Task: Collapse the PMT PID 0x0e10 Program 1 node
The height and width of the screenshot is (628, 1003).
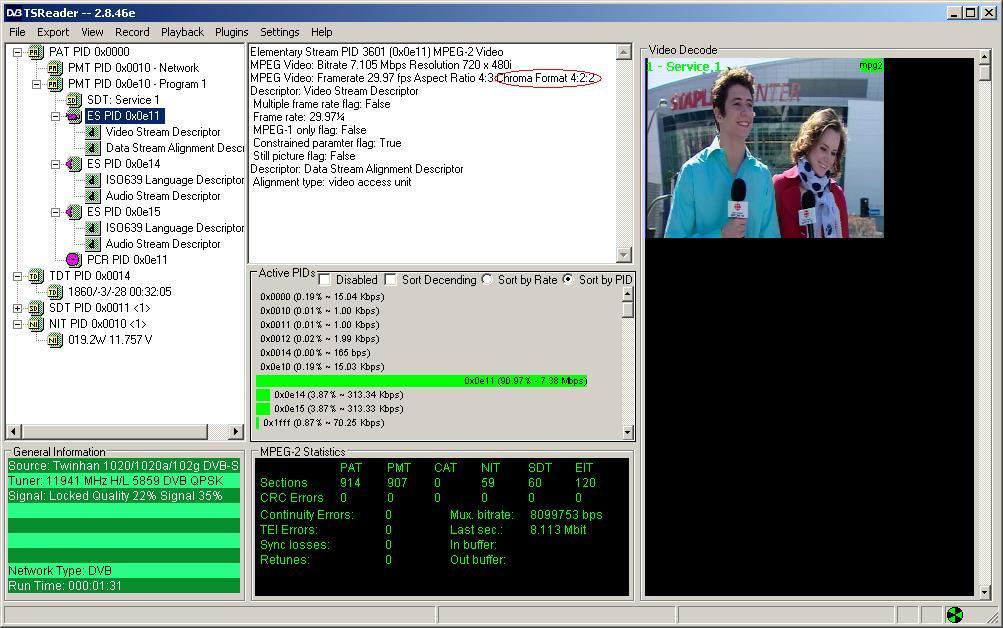Action: 36,84
